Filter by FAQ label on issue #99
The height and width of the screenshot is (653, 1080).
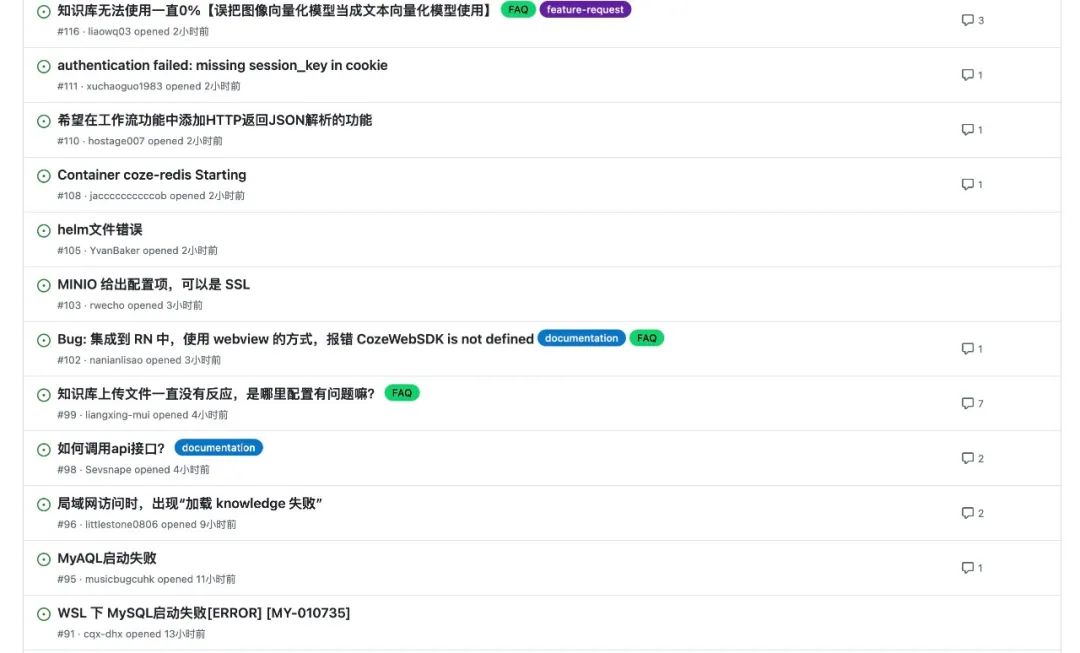402,393
